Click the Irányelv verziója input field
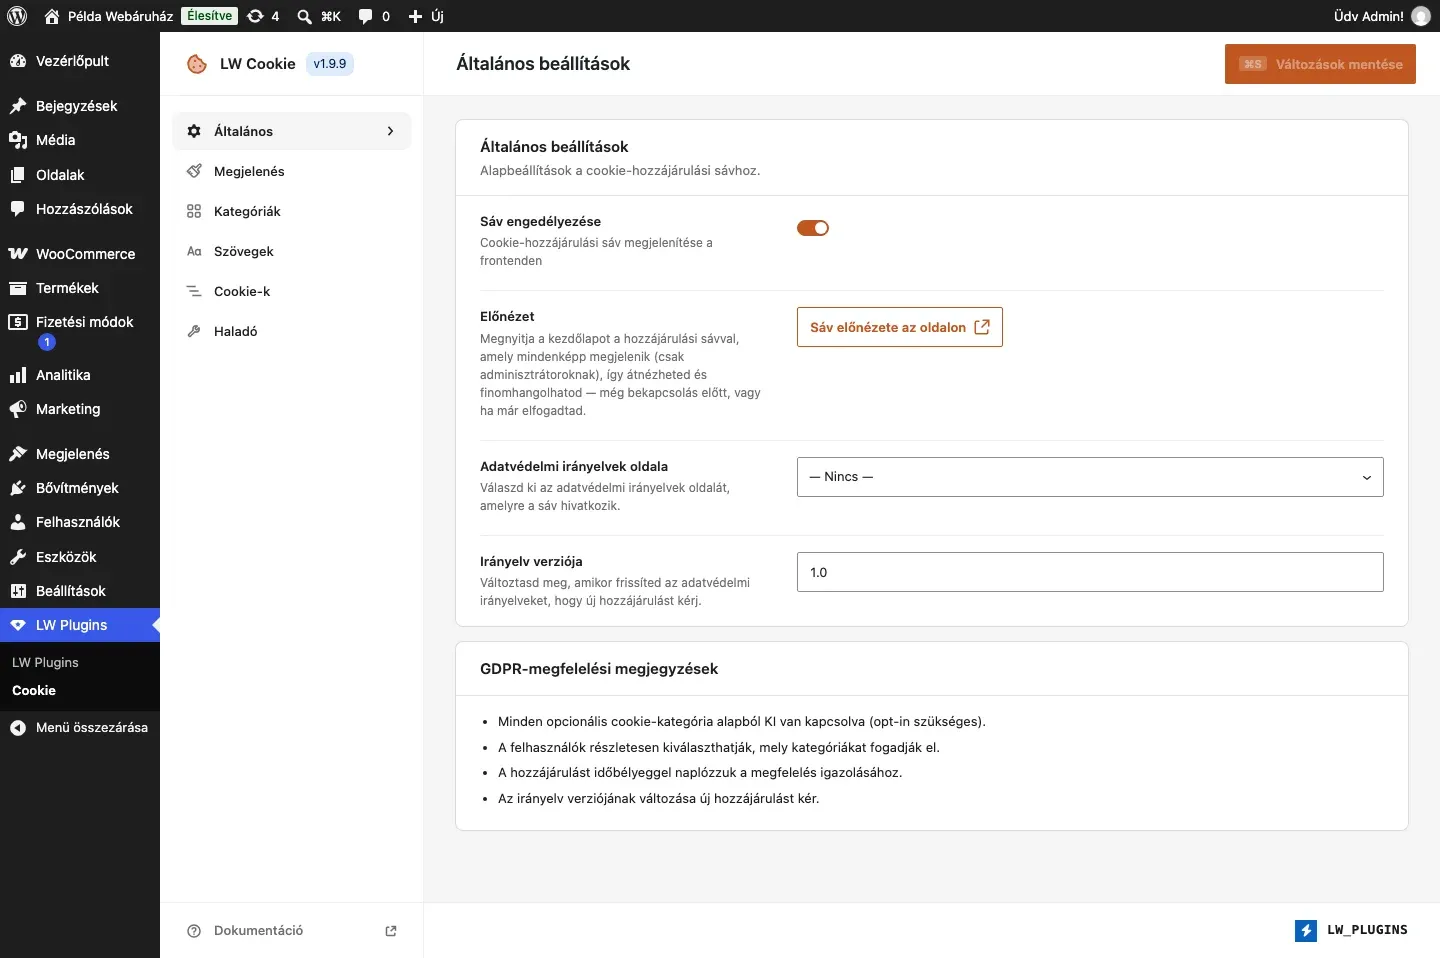 coord(1090,572)
